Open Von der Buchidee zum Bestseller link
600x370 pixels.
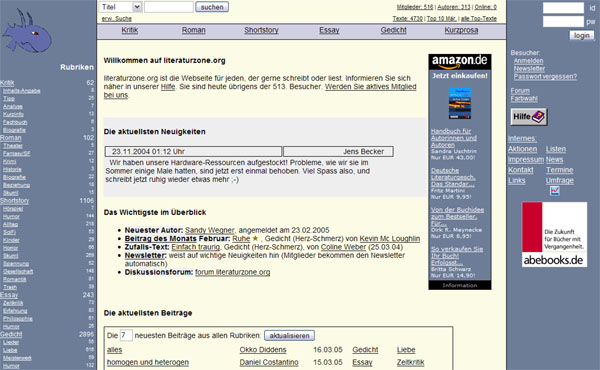pos(457,217)
